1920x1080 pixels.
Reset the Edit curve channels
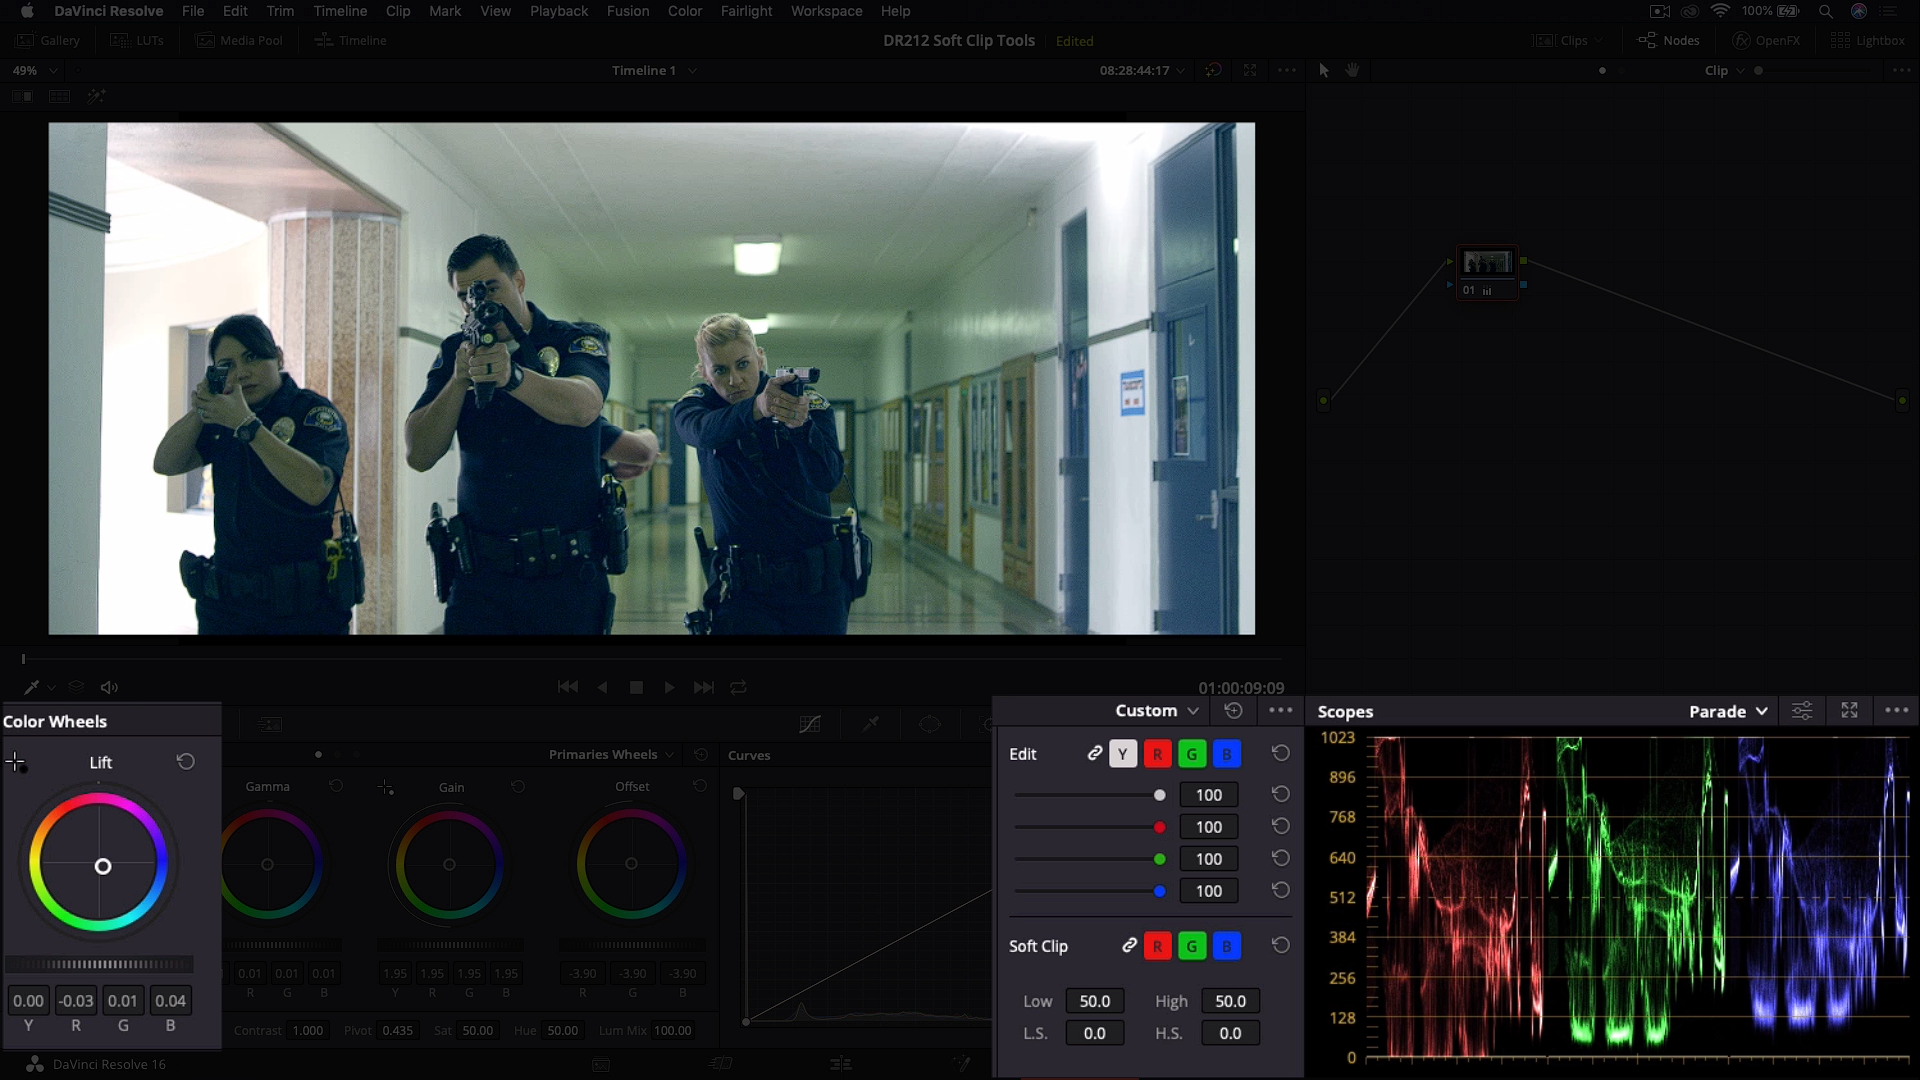coord(1280,753)
